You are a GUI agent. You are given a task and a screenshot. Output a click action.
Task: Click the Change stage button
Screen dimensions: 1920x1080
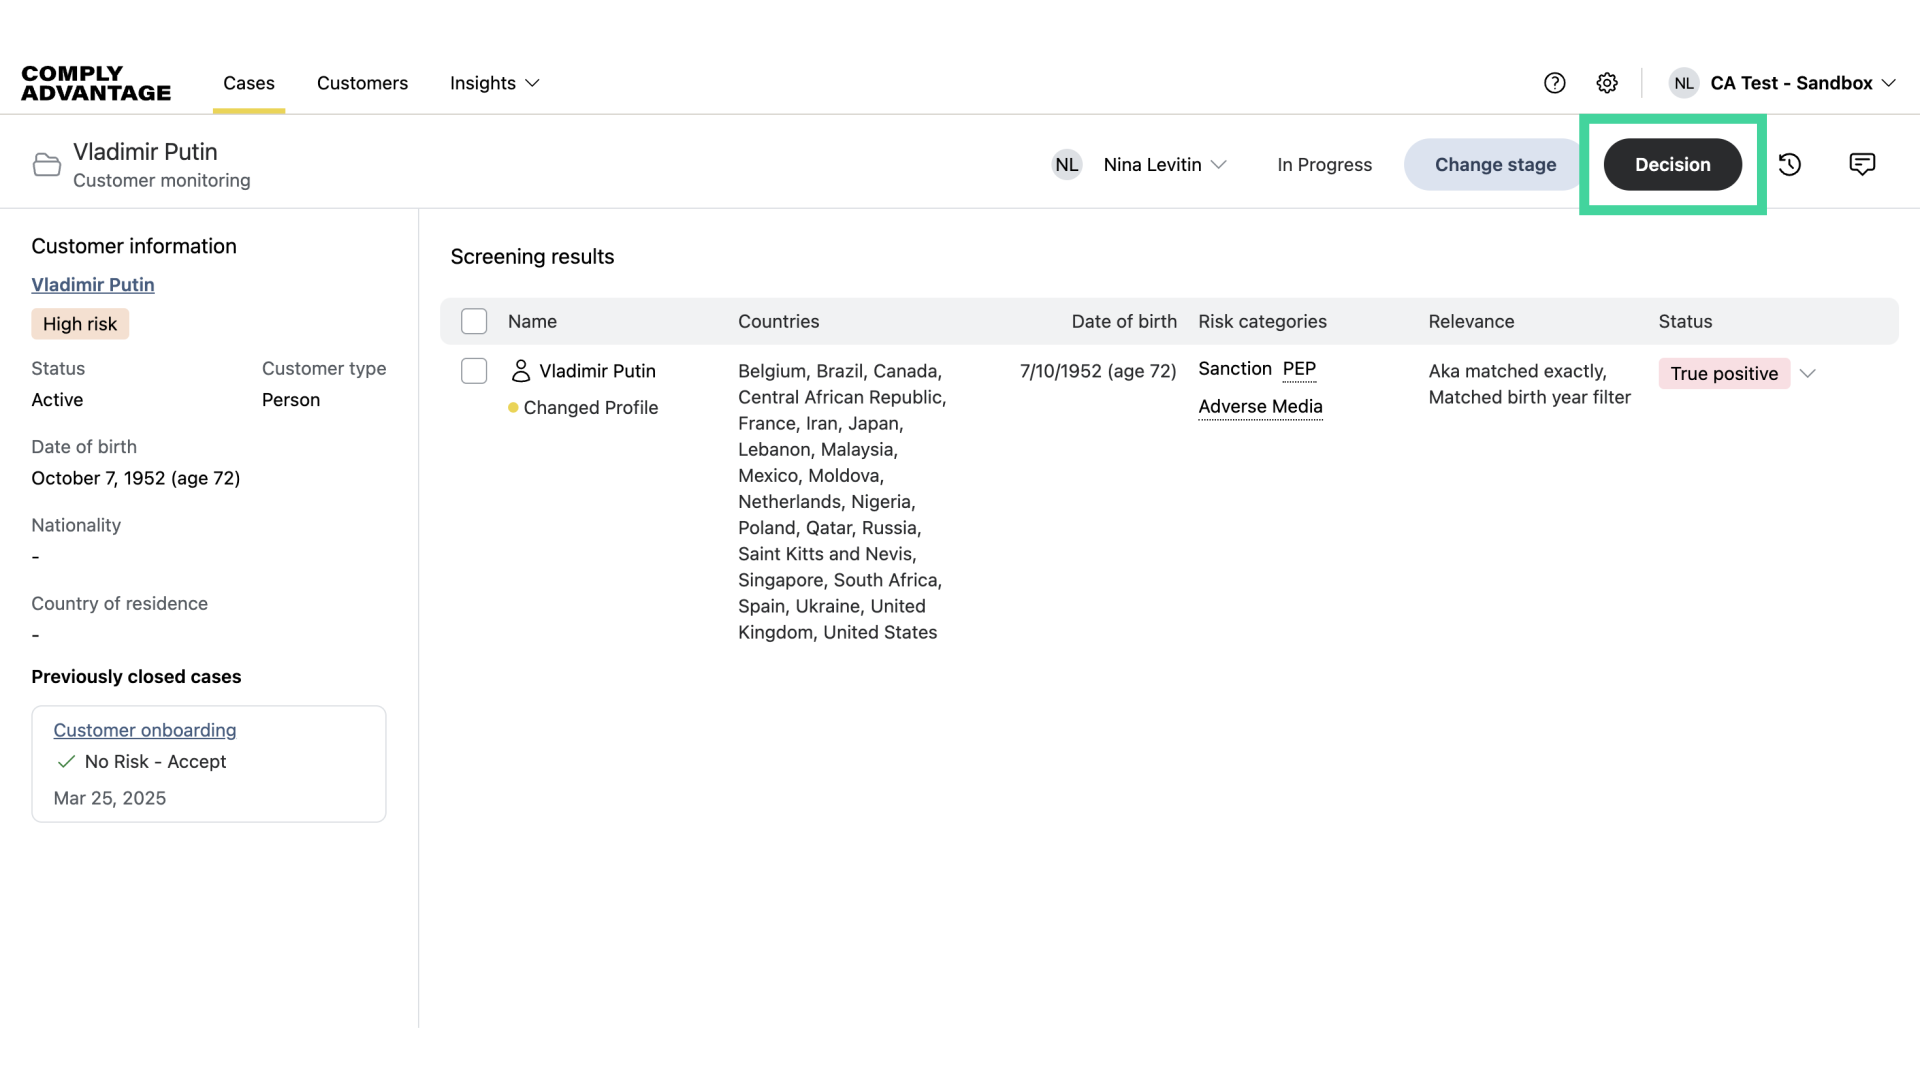tap(1495, 165)
